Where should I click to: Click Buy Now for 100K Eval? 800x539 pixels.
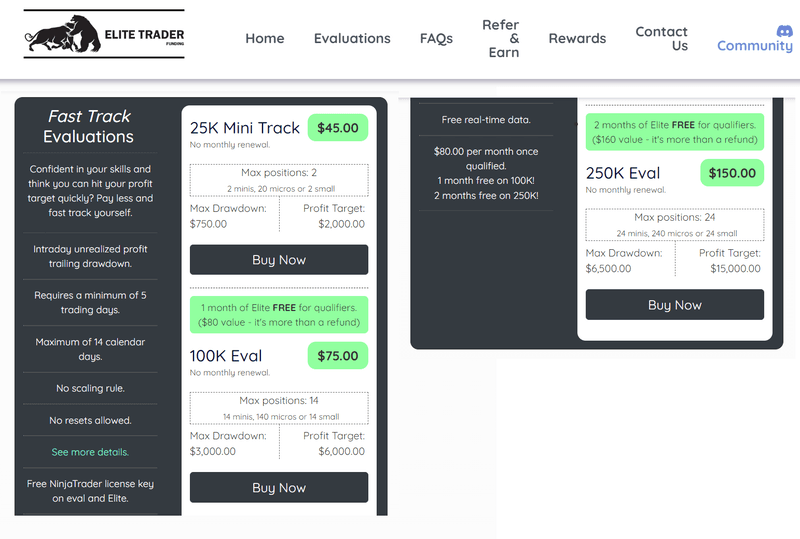tap(279, 487)
